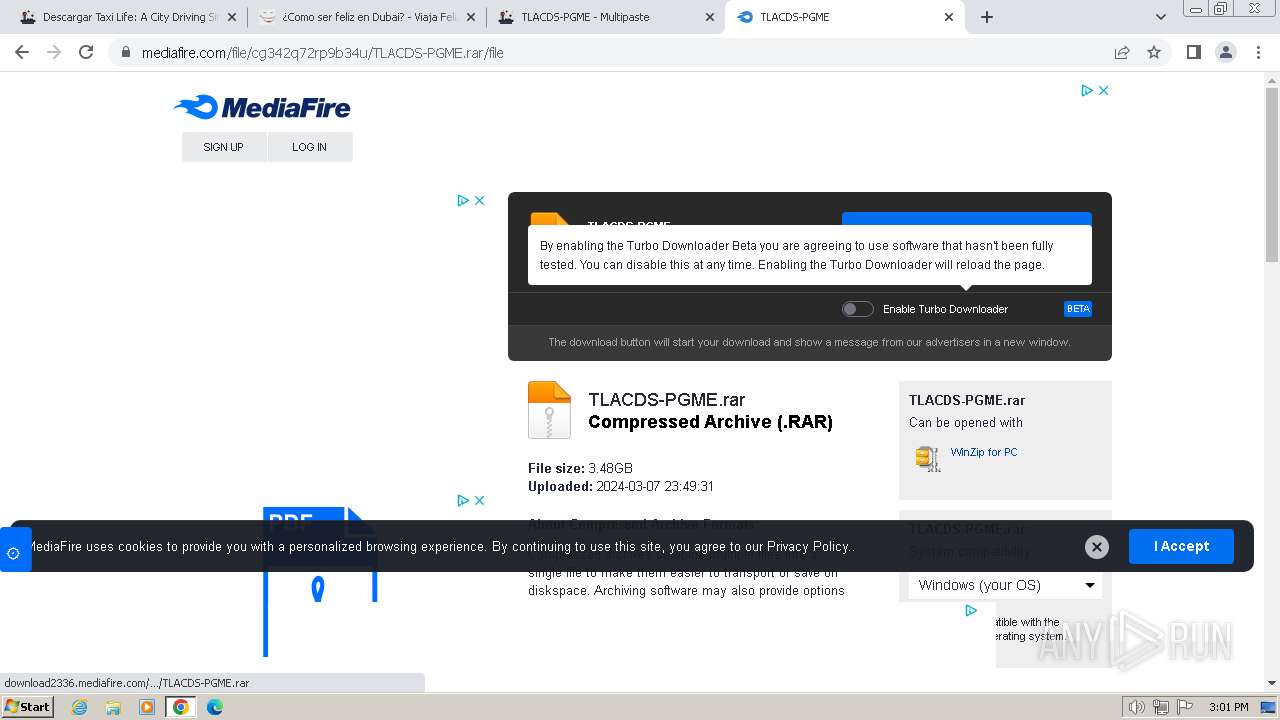This screenshot has height=720, width=1280.
Task: Click the address bar URL
Action: (322, 53)
